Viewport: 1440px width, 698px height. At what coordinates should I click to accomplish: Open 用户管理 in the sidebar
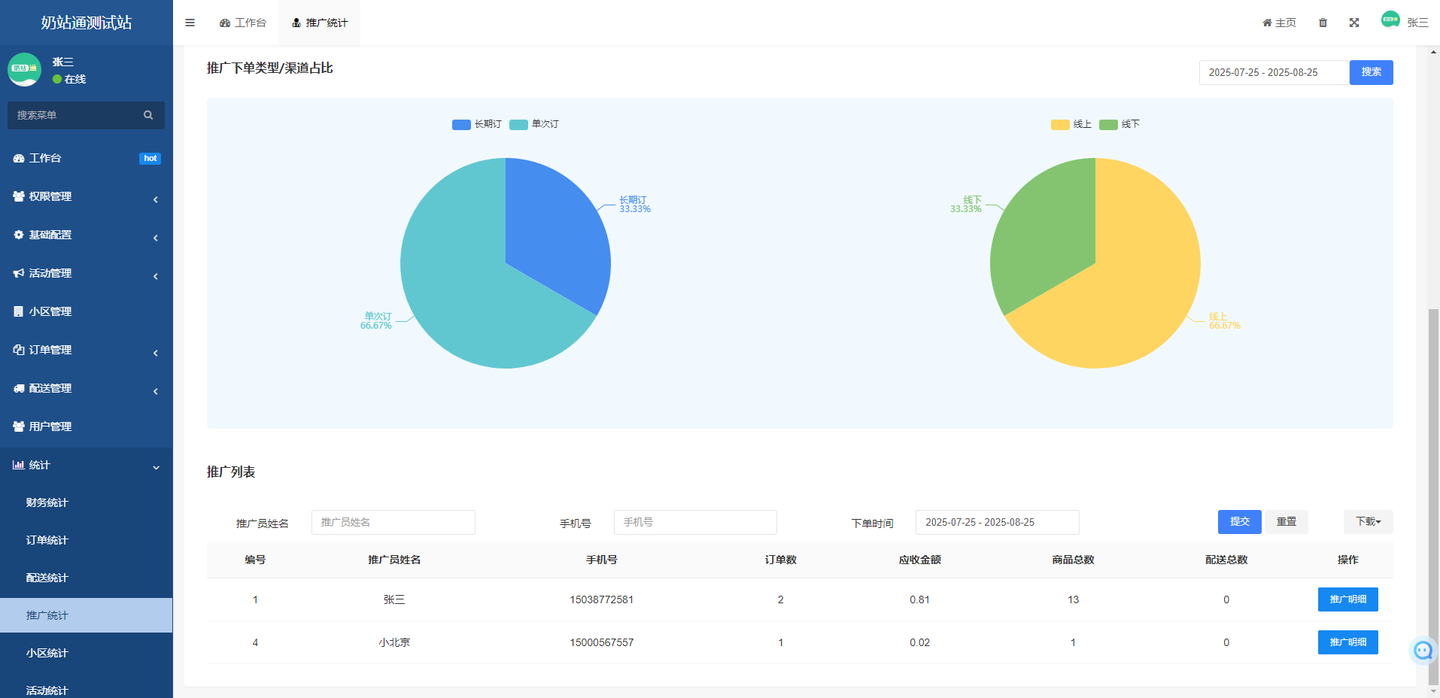86,426
